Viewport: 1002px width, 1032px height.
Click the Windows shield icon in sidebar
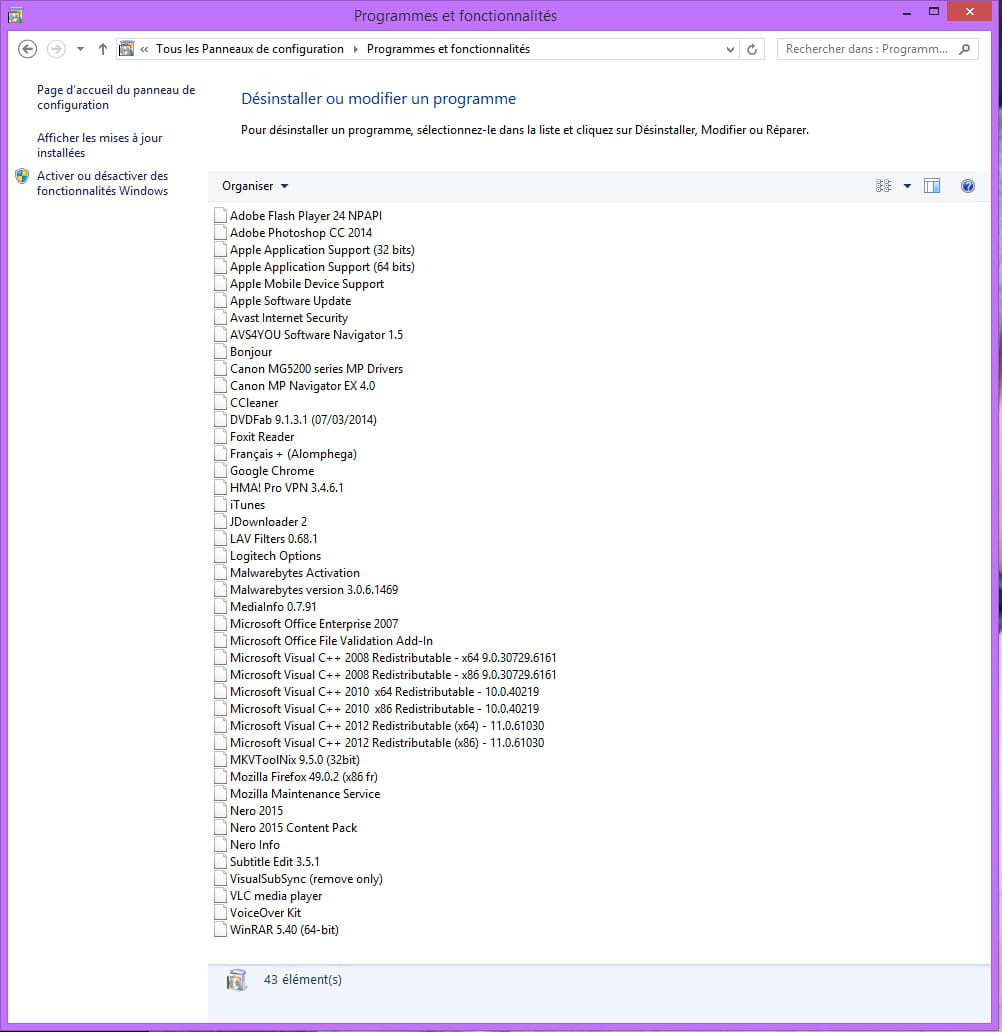[22, 176]
